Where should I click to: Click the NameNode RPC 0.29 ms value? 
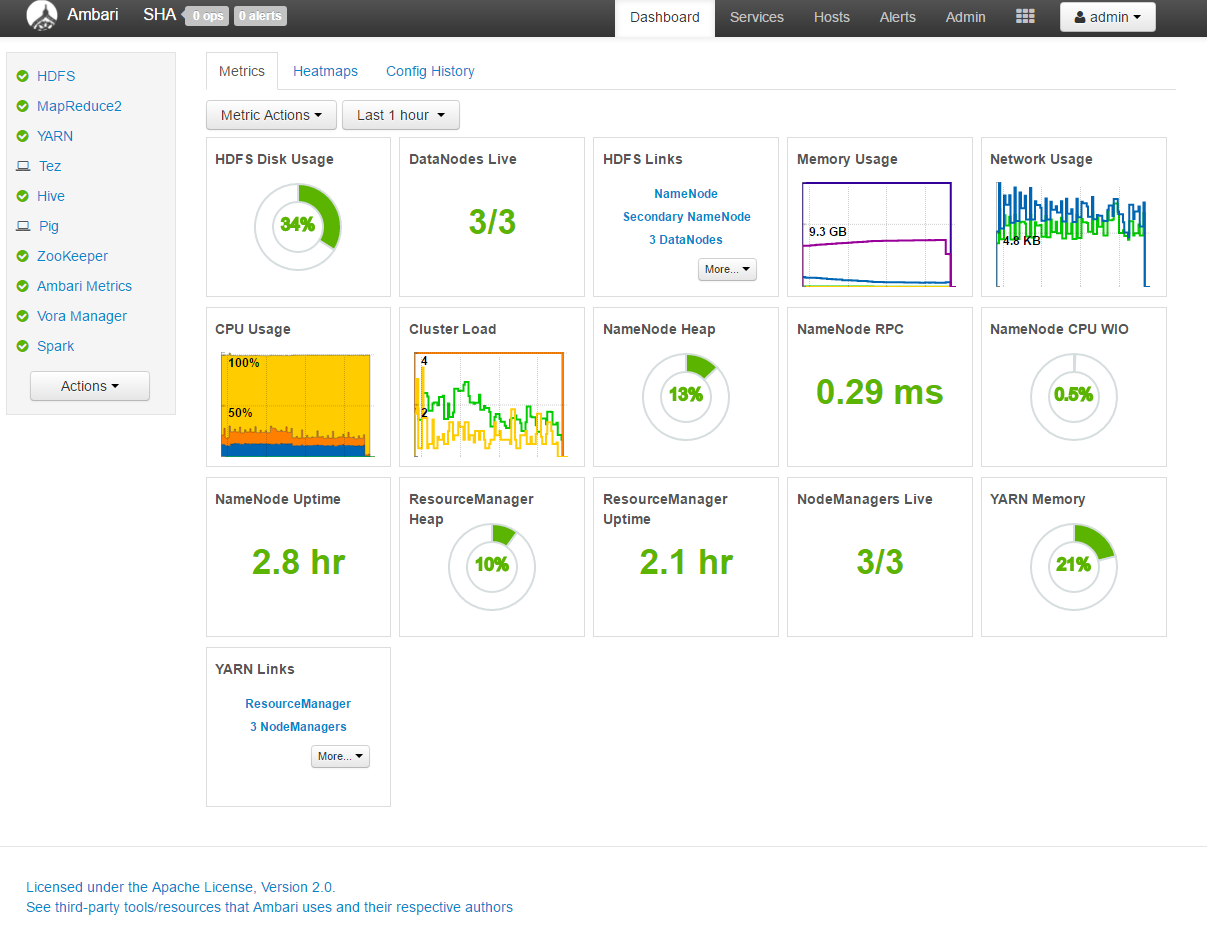(880, 392)
